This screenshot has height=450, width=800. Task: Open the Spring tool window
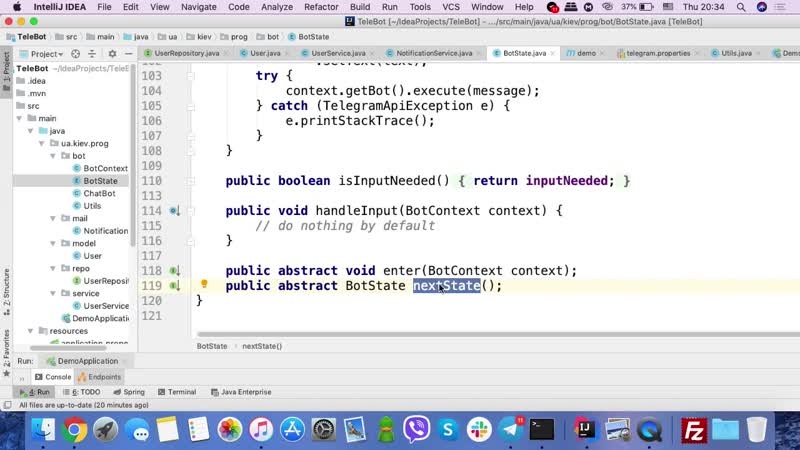tap(129, 392)
